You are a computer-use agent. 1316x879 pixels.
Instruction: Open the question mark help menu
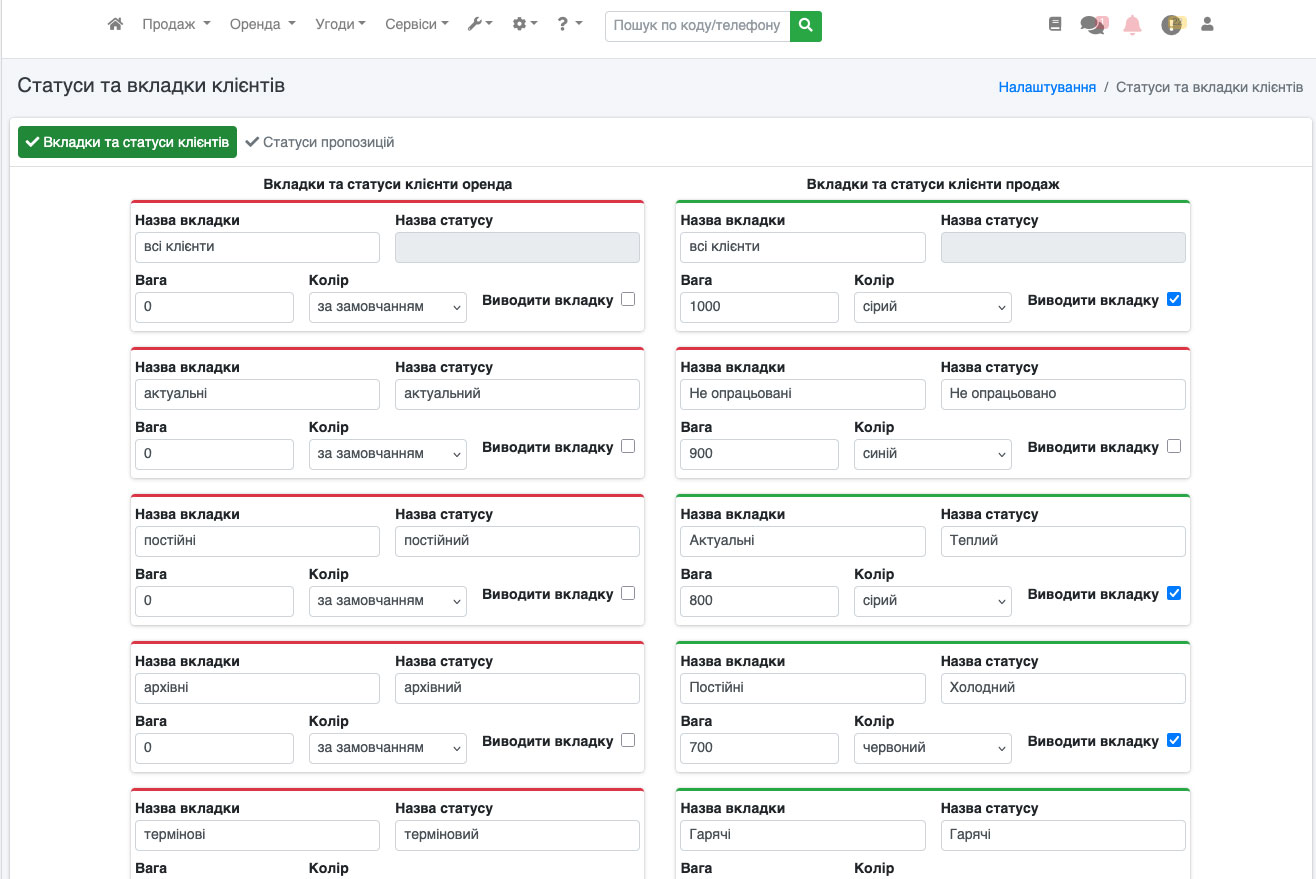tap(570, 25)
